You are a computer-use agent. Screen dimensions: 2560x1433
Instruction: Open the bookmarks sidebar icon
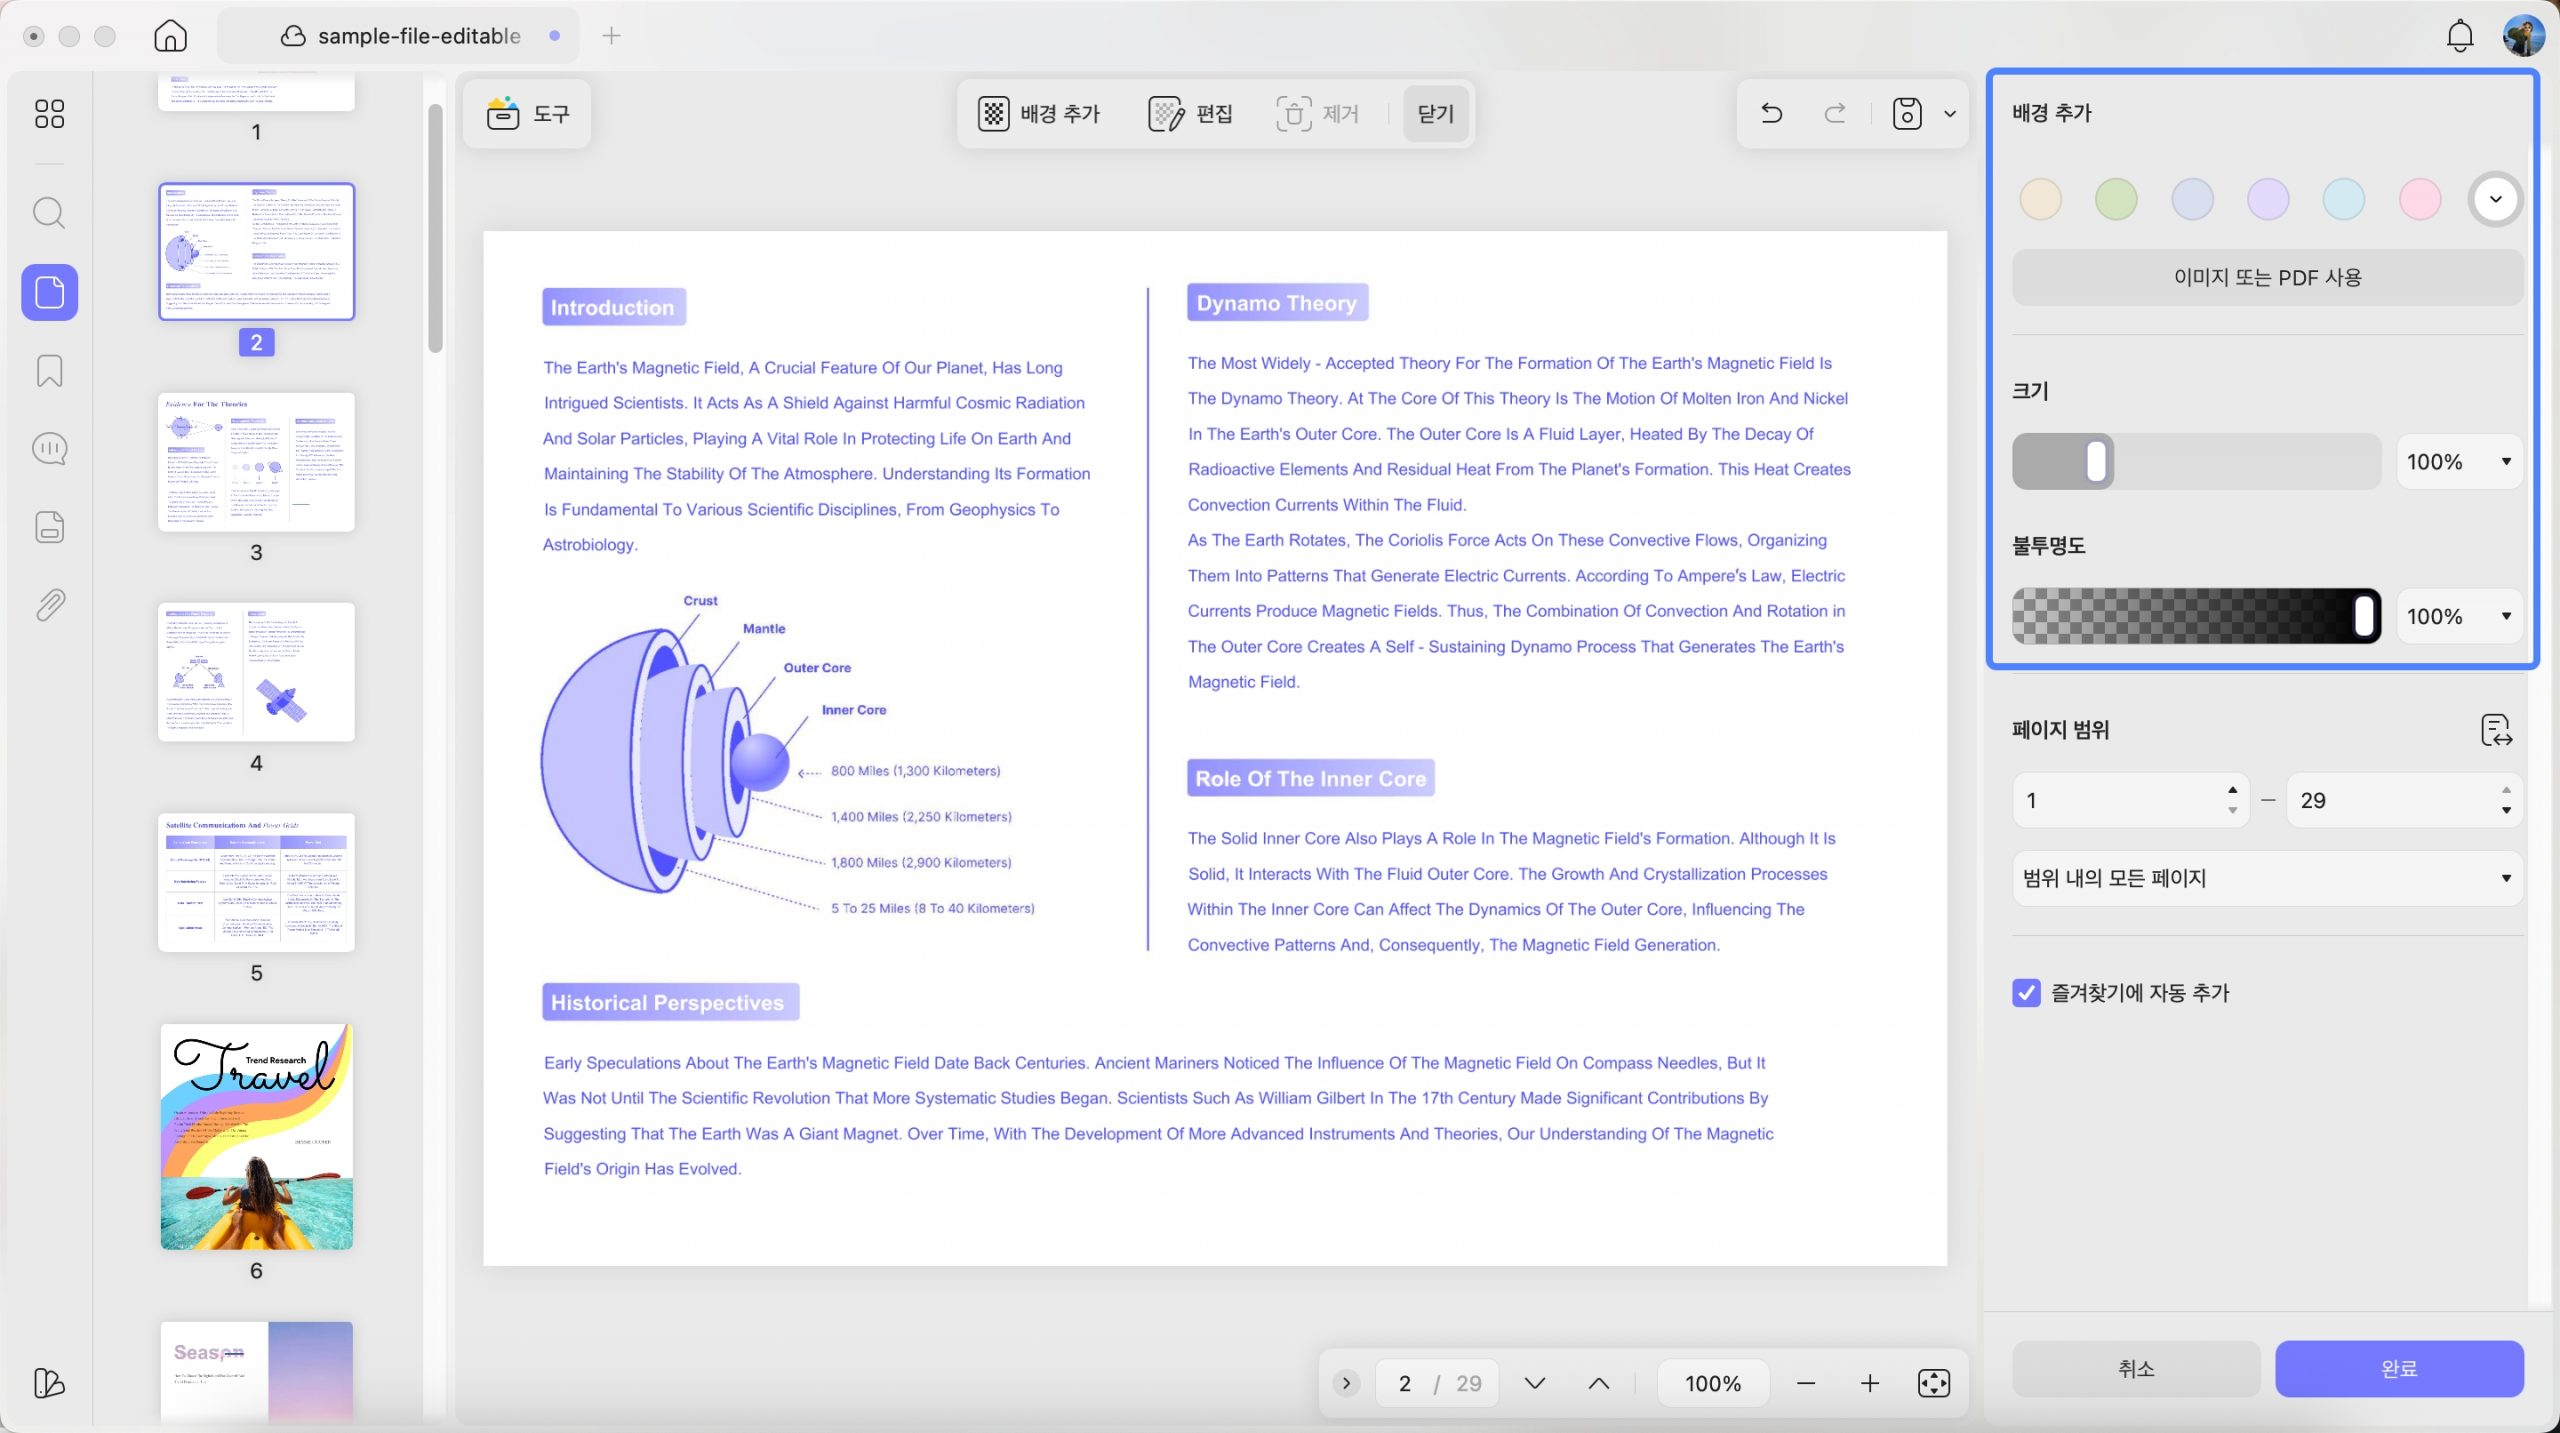49,371
